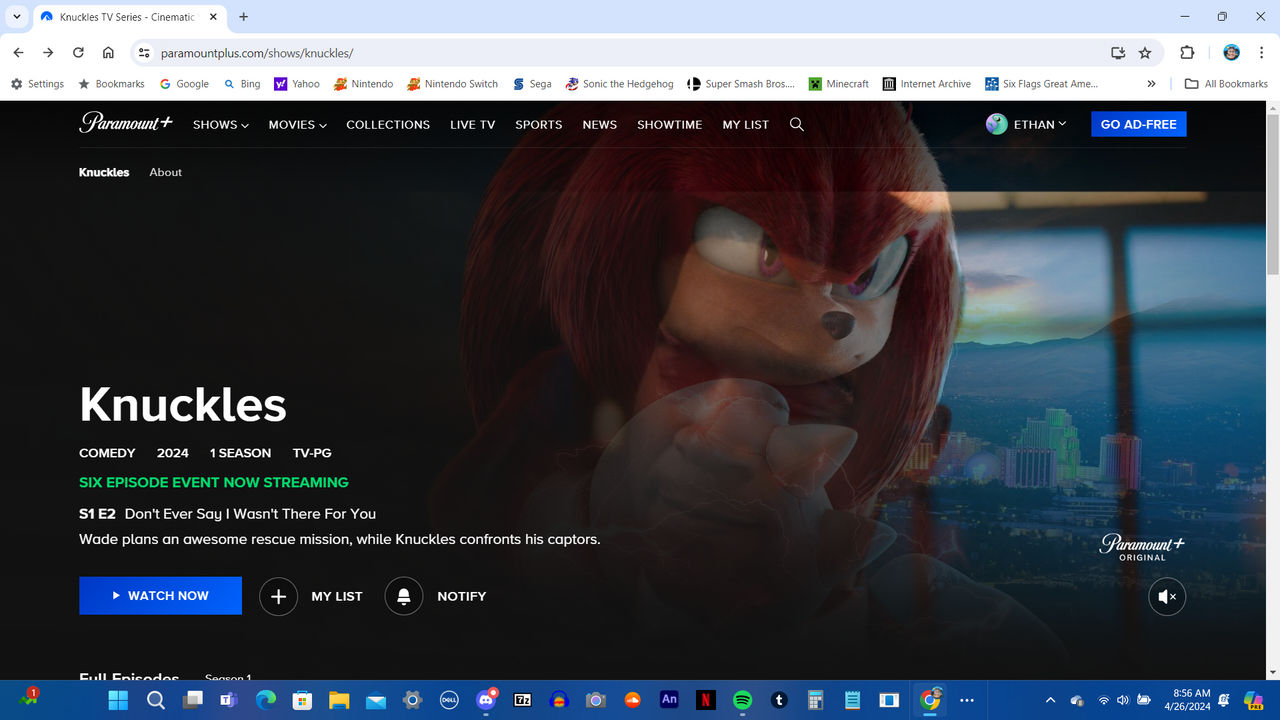Open the Paramount+ search icon
This screenshot has height=720, width=1280.
coord(797,124)
